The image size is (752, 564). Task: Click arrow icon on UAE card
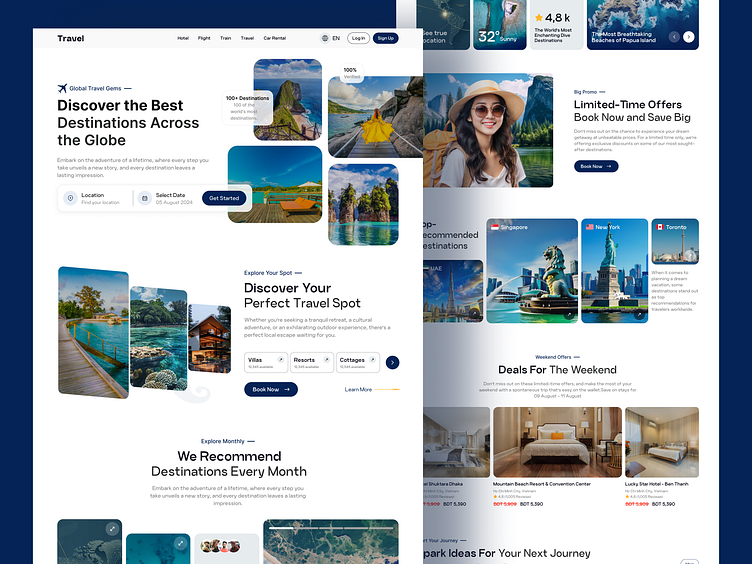coord(474,314)
